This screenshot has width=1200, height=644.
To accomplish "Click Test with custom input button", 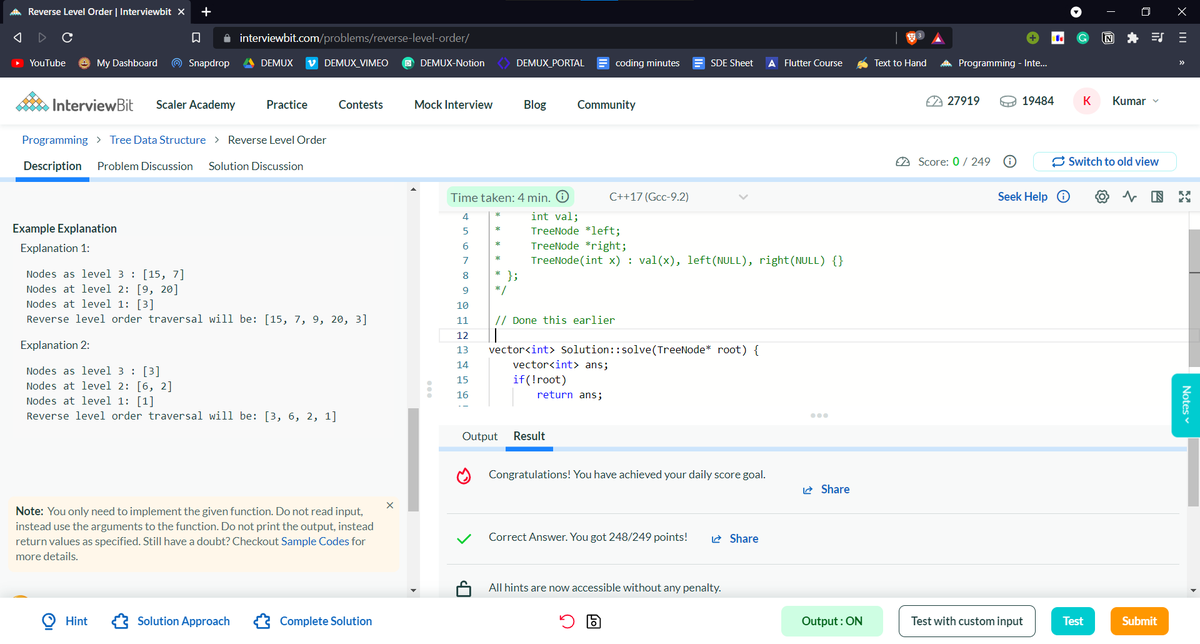I will point(967,621).
